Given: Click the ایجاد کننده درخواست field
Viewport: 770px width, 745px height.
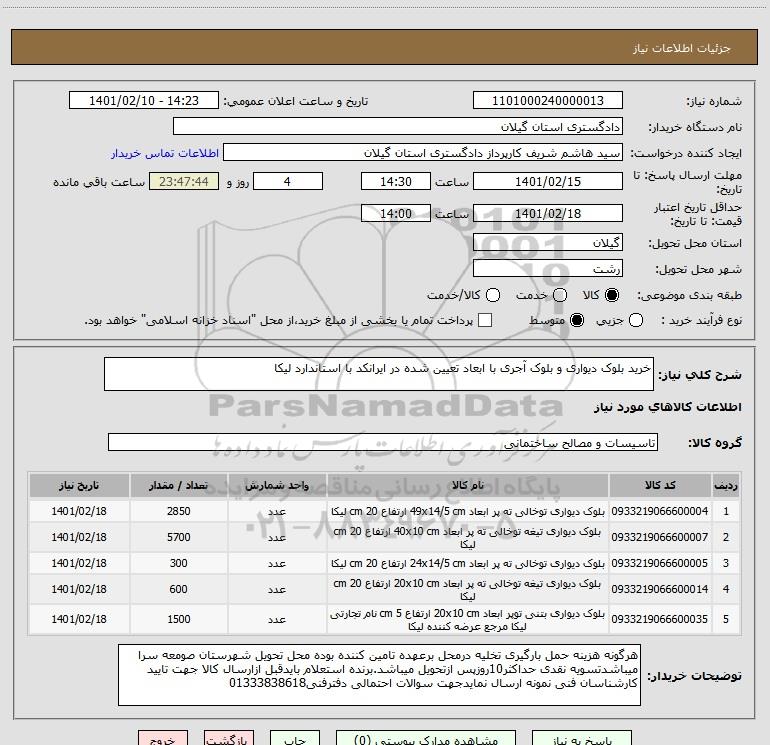Looking at the screenshot, I should tap(423, 153).
